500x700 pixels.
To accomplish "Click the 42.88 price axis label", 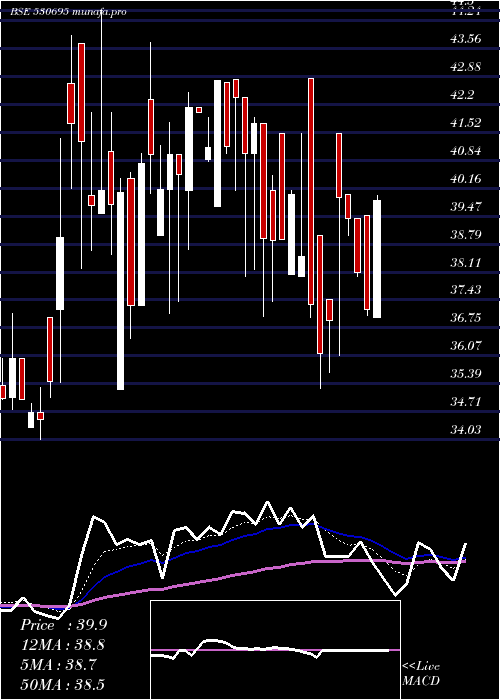I will click(x=466, y=67).
